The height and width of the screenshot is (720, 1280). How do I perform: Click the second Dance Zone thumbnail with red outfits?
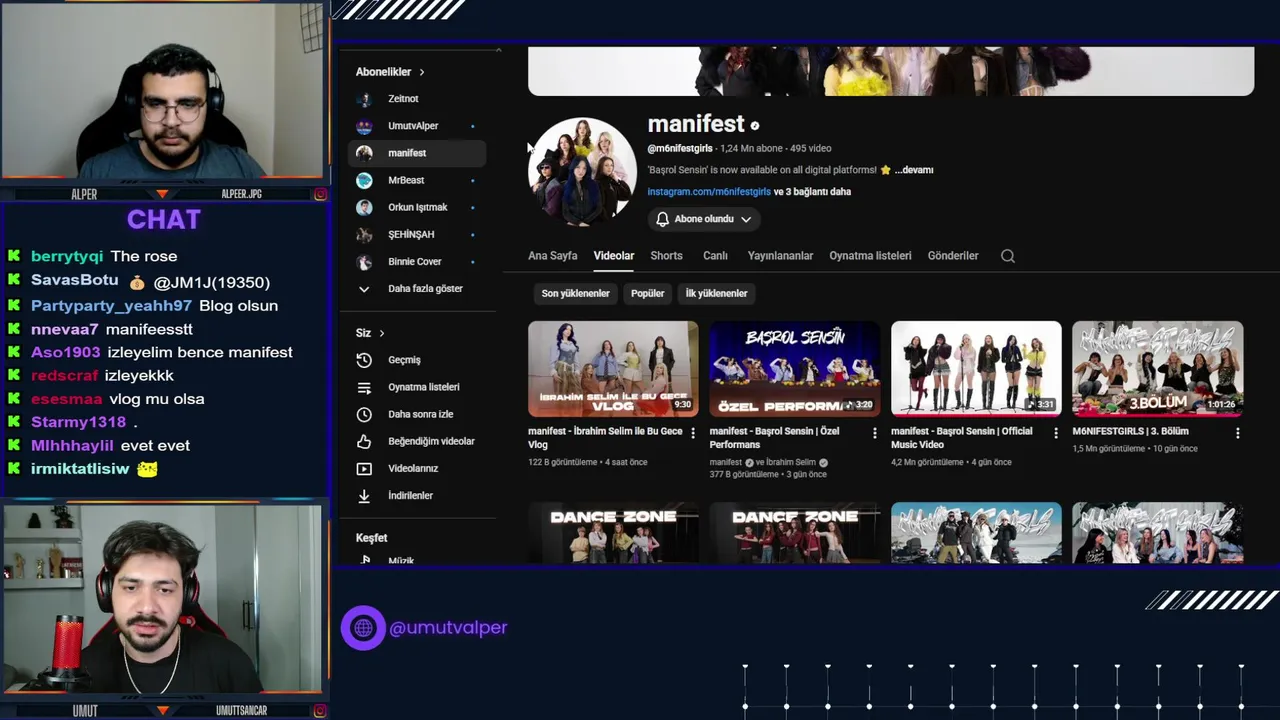(x=795, y=534)
